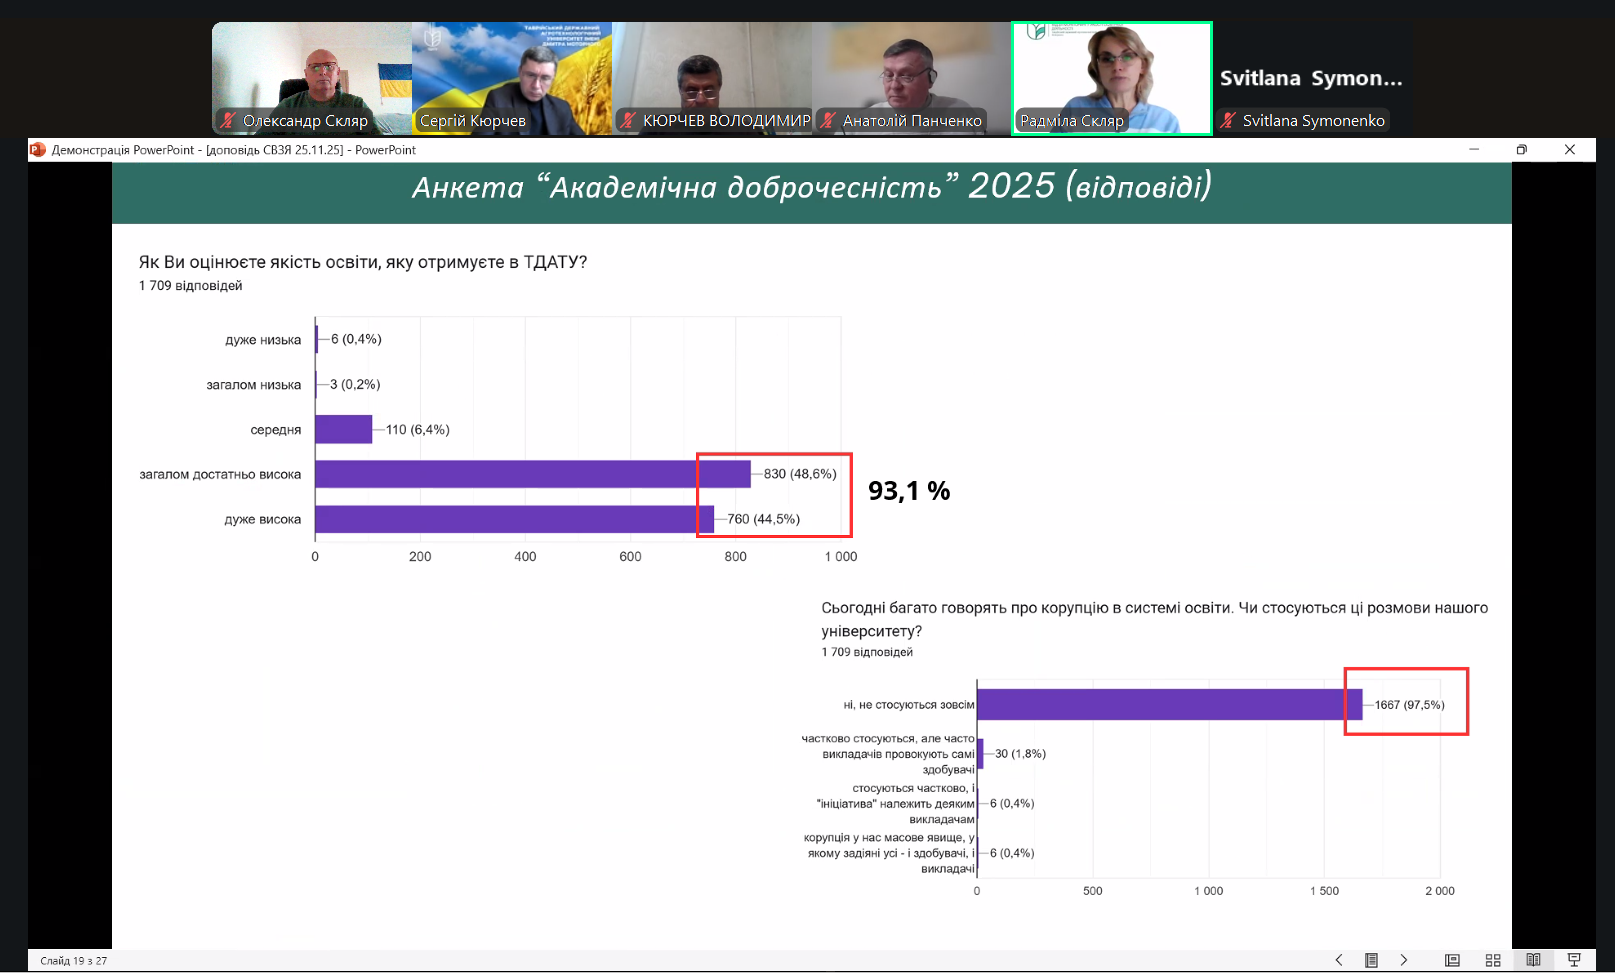Close the PowerPoint presentation window
The width and height of the screenshot is (1615, 973).
click(x=1570, y=150)
